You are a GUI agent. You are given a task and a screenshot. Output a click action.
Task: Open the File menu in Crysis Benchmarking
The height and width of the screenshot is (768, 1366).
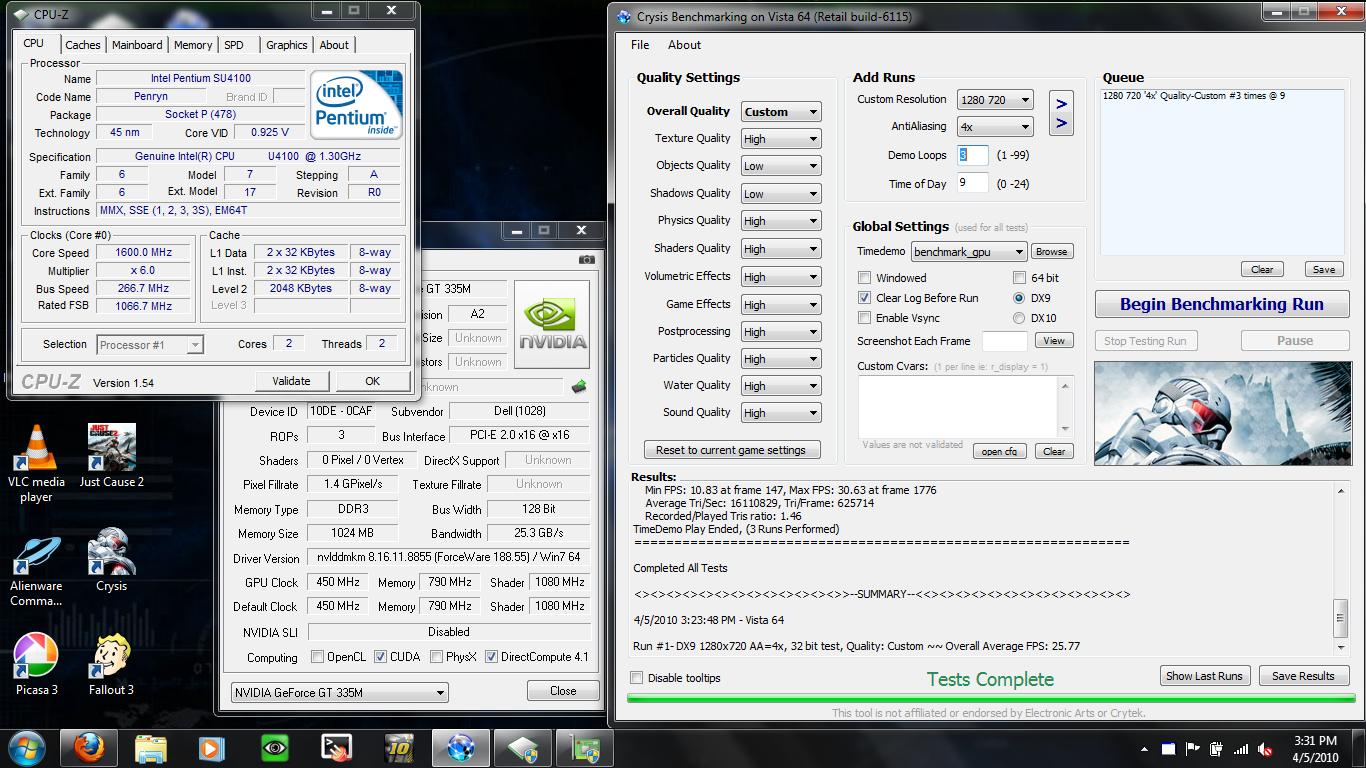coord(640,45)
